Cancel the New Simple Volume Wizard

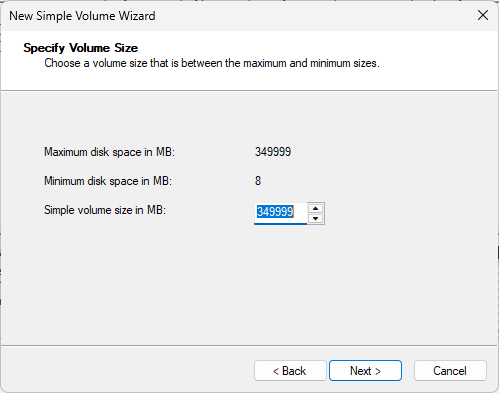[450, 370]
